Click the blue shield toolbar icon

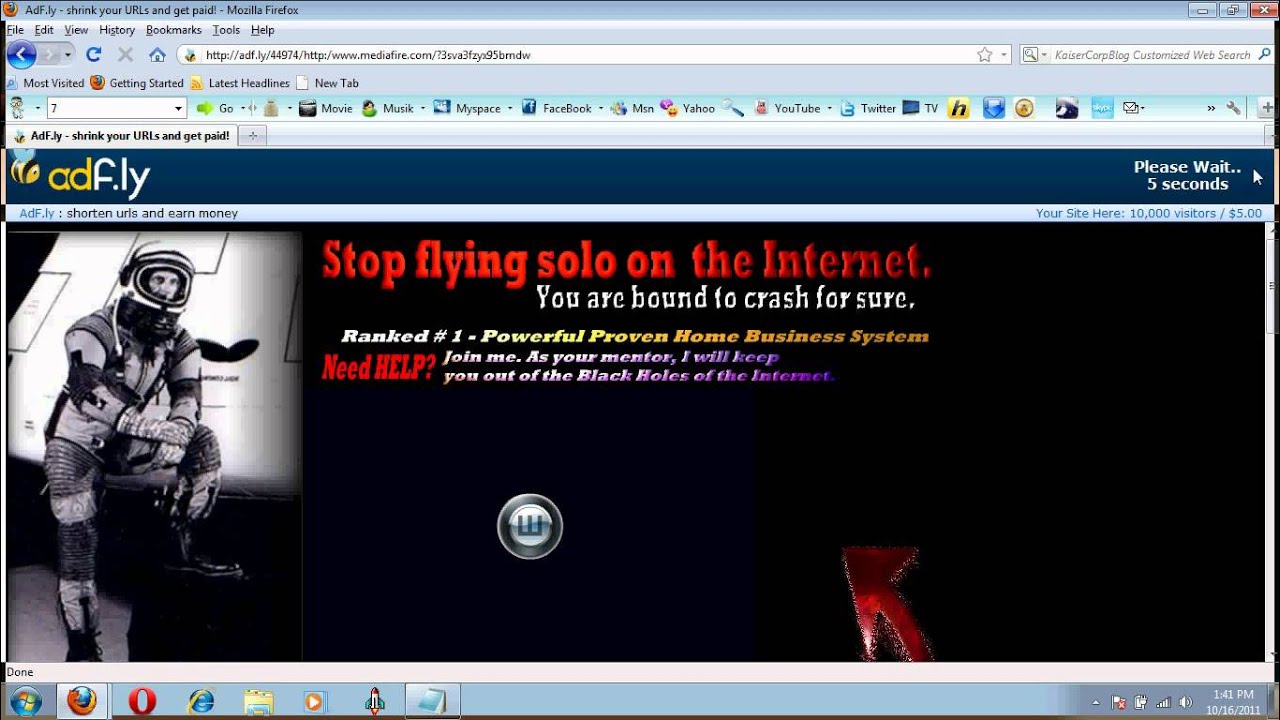[x=993, y=108]
